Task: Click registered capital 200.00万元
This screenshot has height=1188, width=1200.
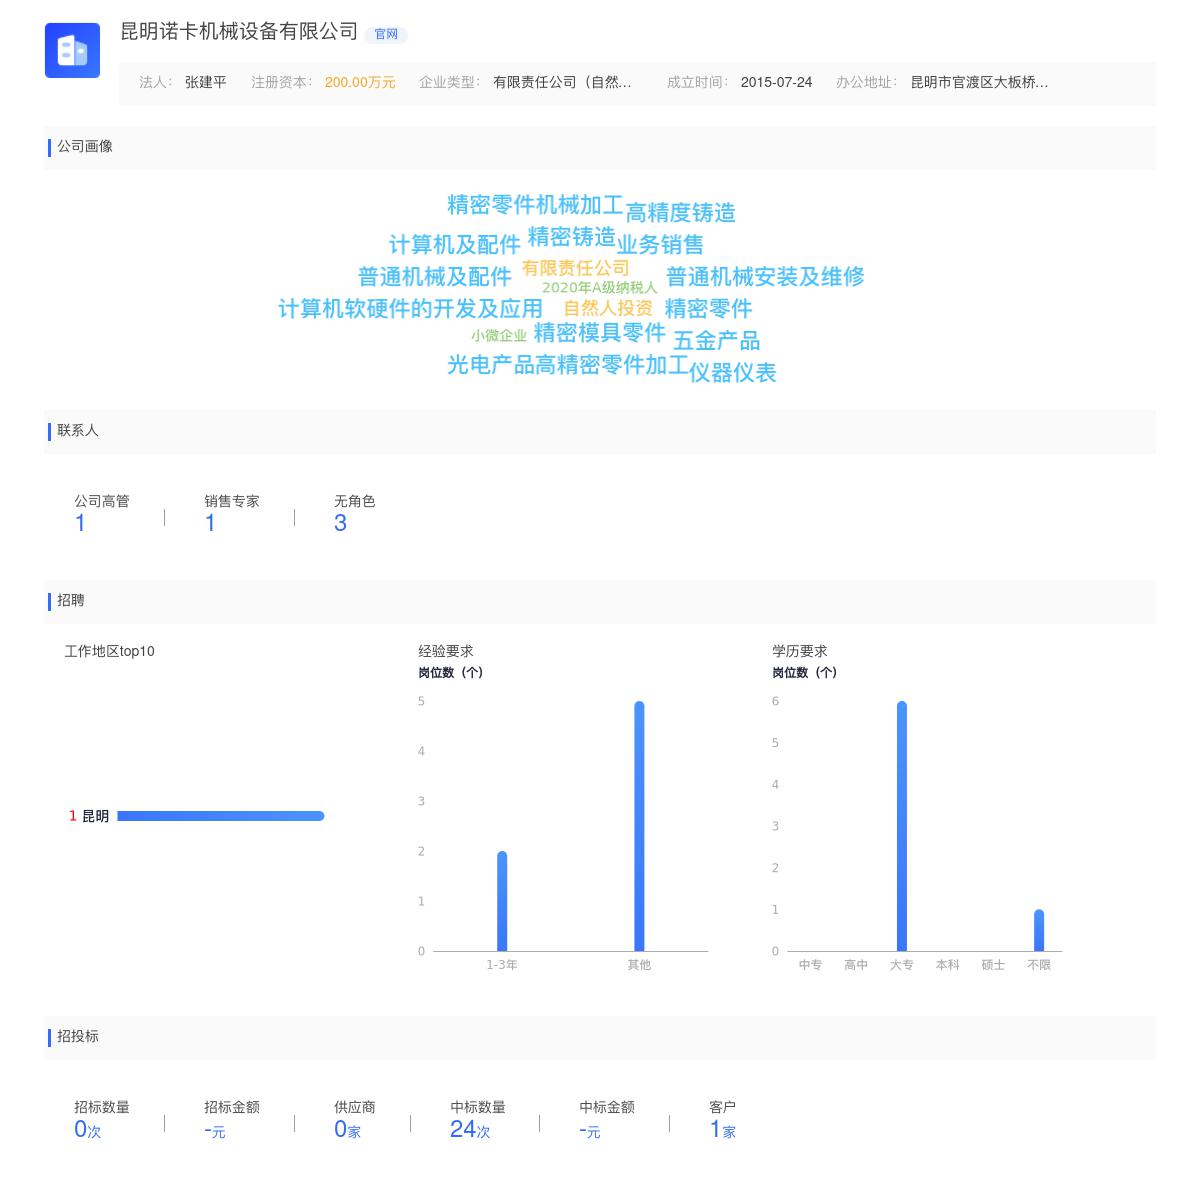Action: pyautogui.click(x=360, y=82)
